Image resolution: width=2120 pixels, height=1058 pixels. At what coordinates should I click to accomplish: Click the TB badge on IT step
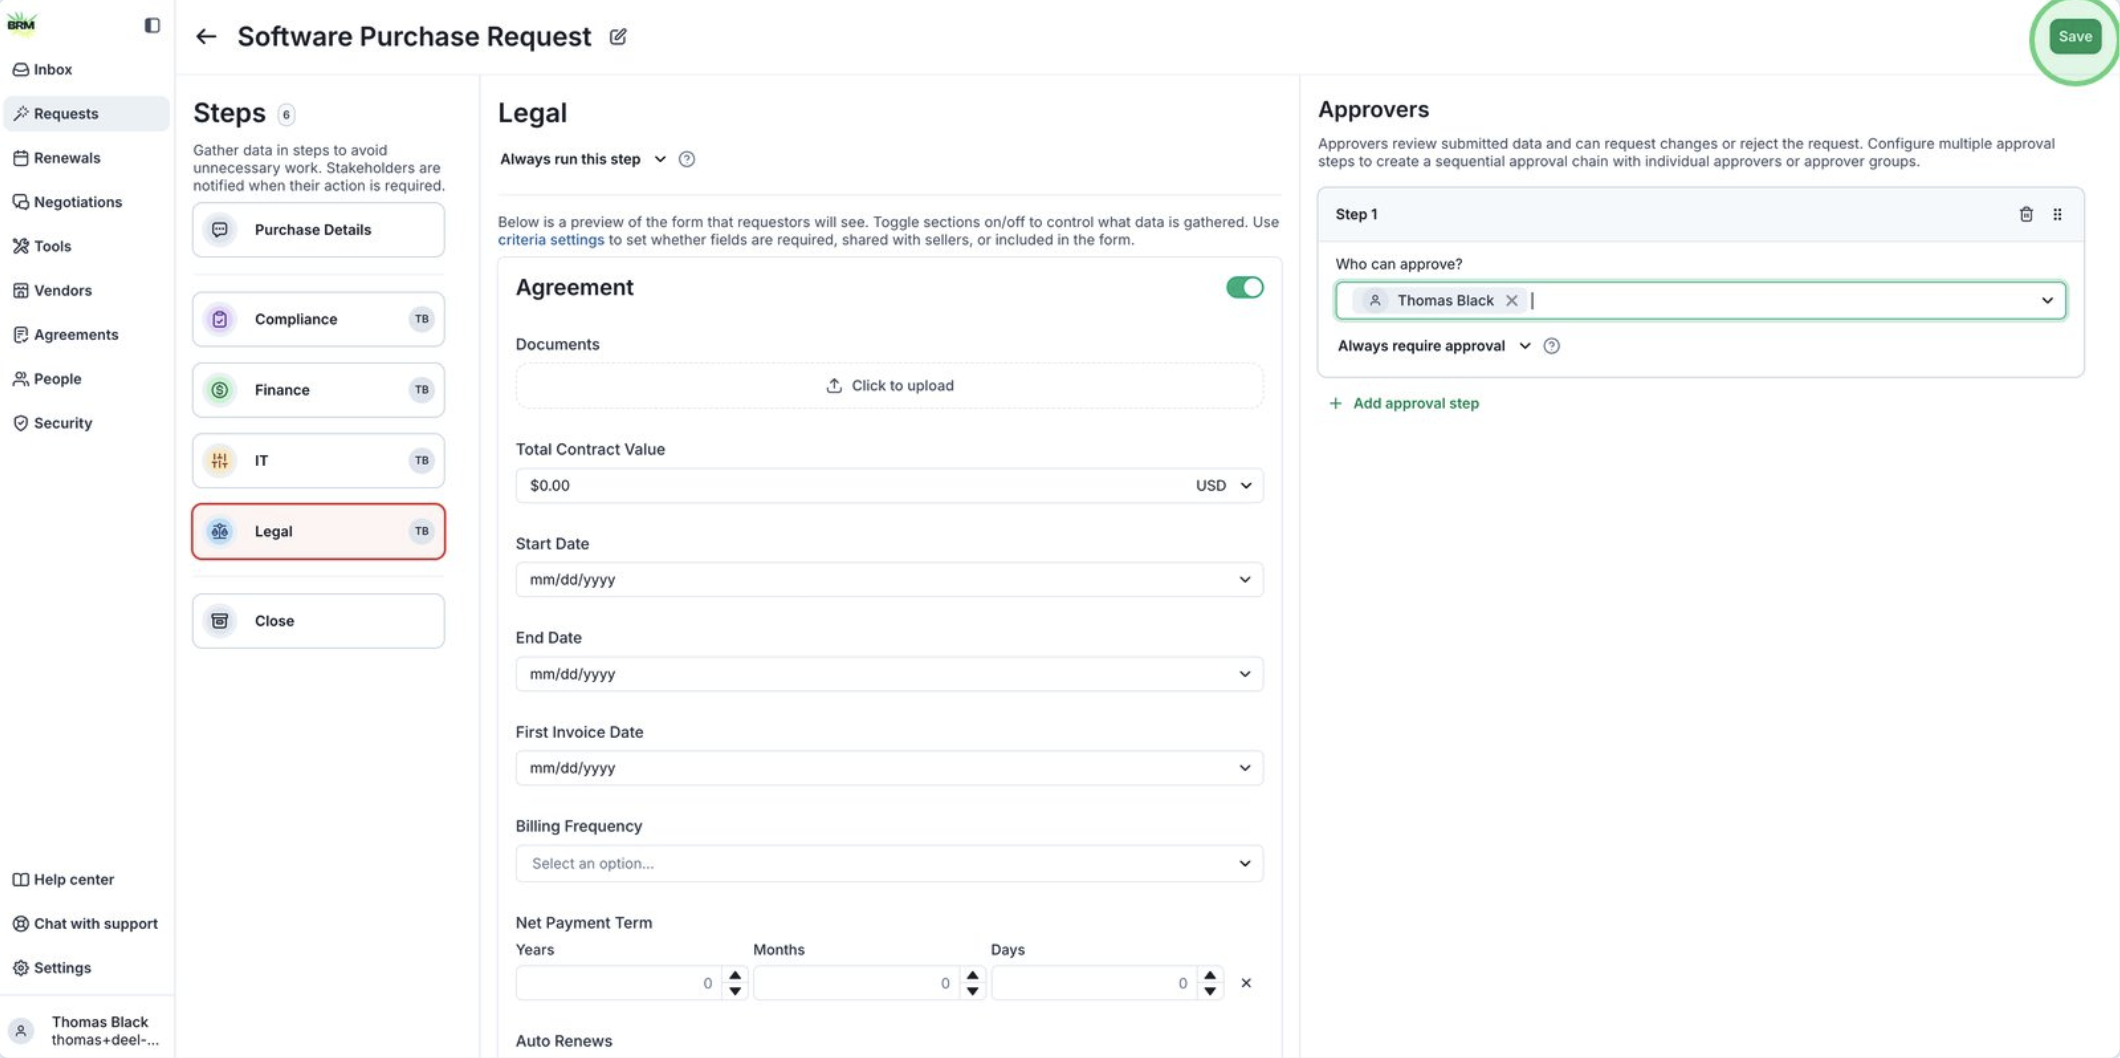(x=422, y=461)
